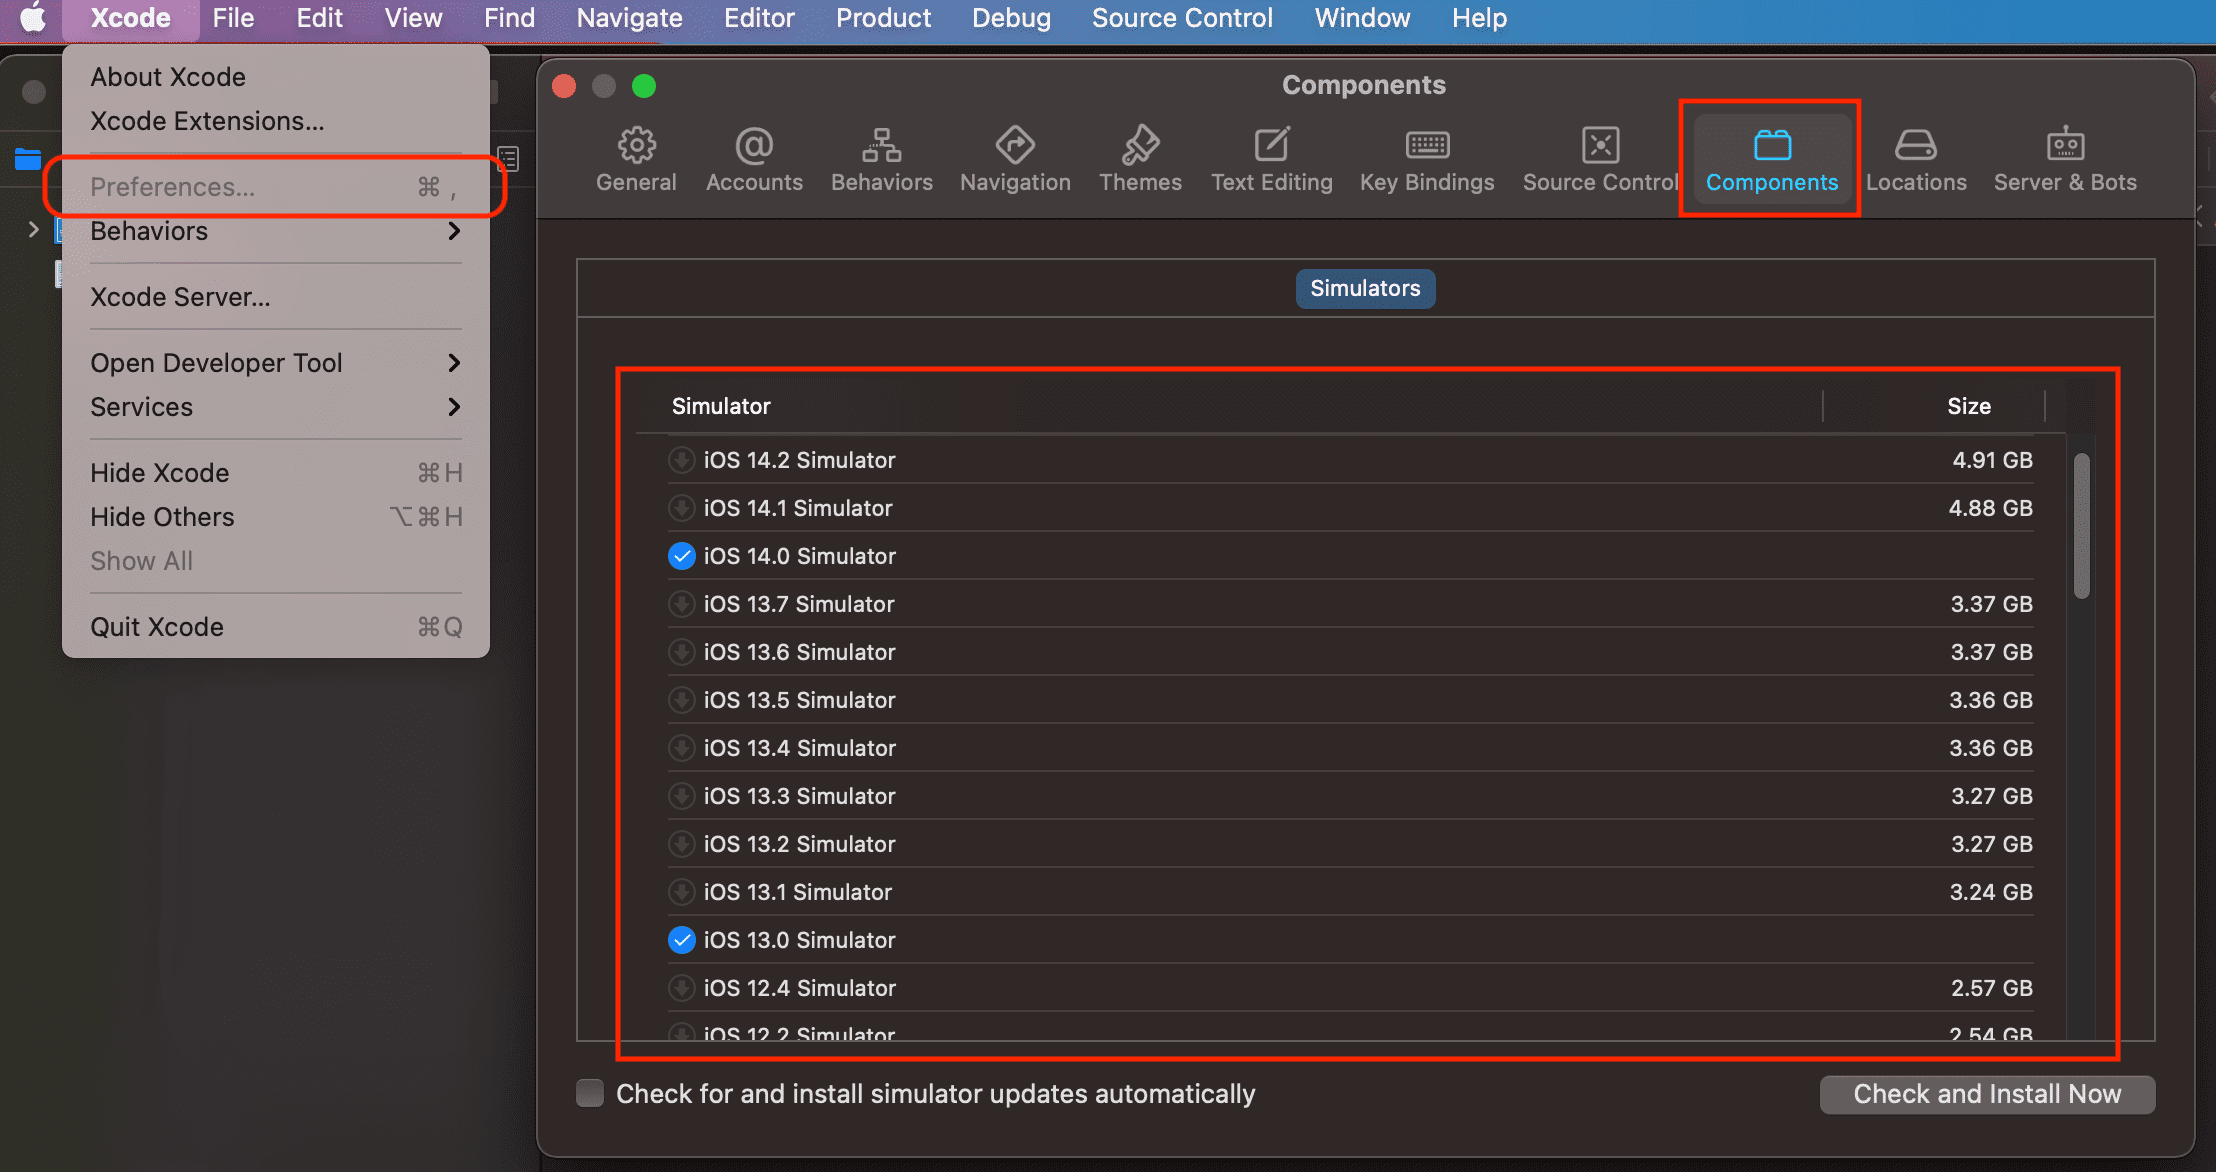Expand the Services submenu
2216x1172 pixels.
click(x=276, y=407)
